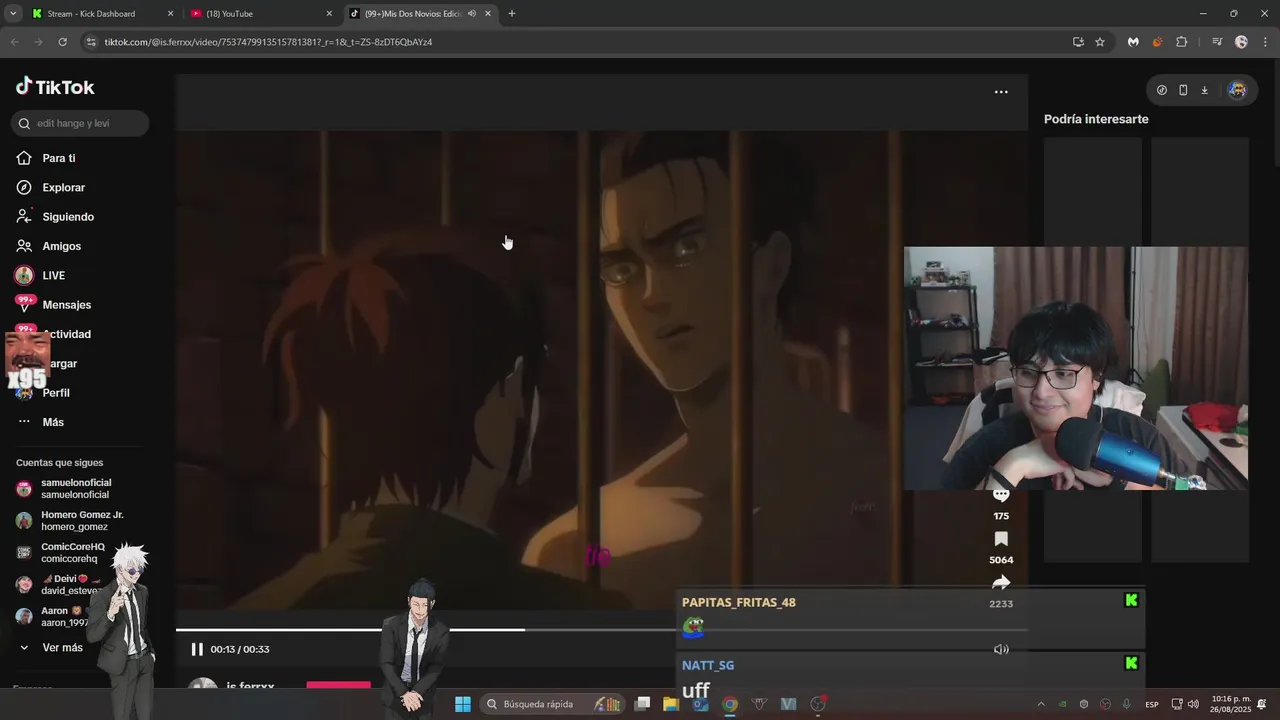Screen dimensions: 1280x720
Task: Close the YouTube tab
Action: (329, 14)
